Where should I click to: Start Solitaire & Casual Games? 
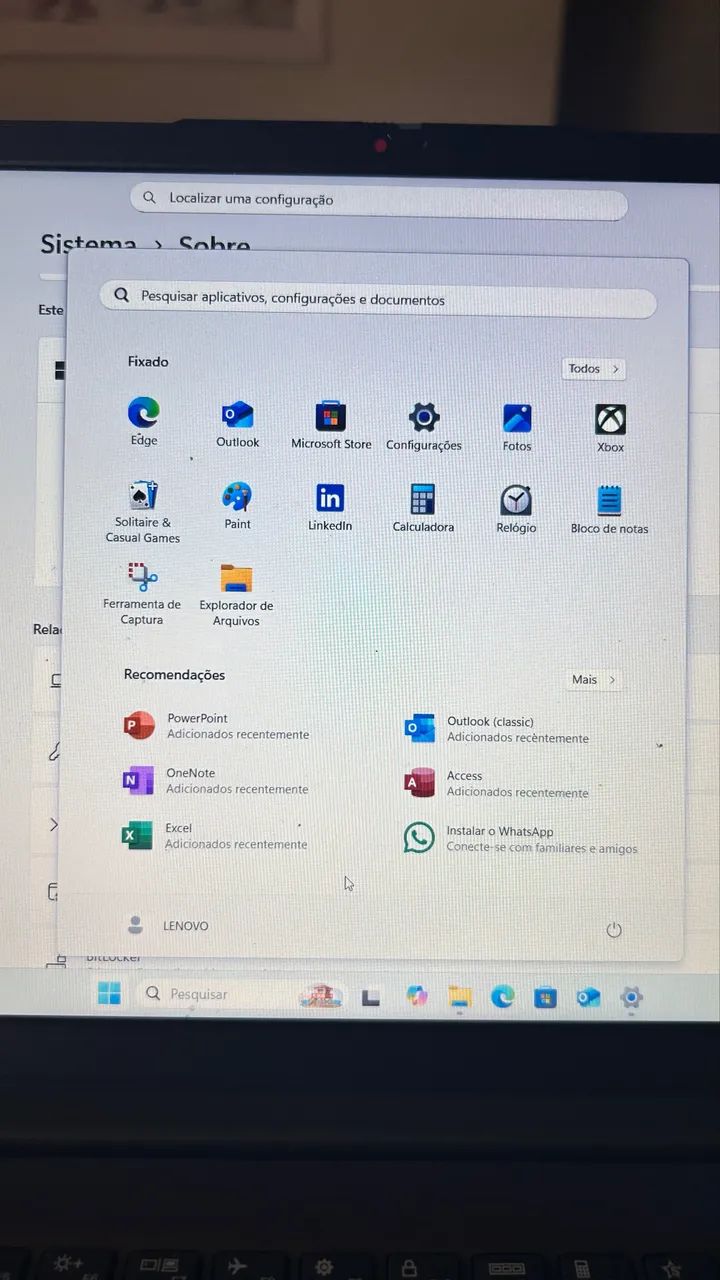143,512
